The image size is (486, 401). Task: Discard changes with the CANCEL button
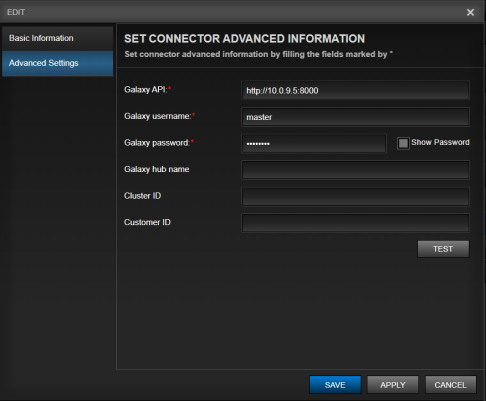coord(450,385)
